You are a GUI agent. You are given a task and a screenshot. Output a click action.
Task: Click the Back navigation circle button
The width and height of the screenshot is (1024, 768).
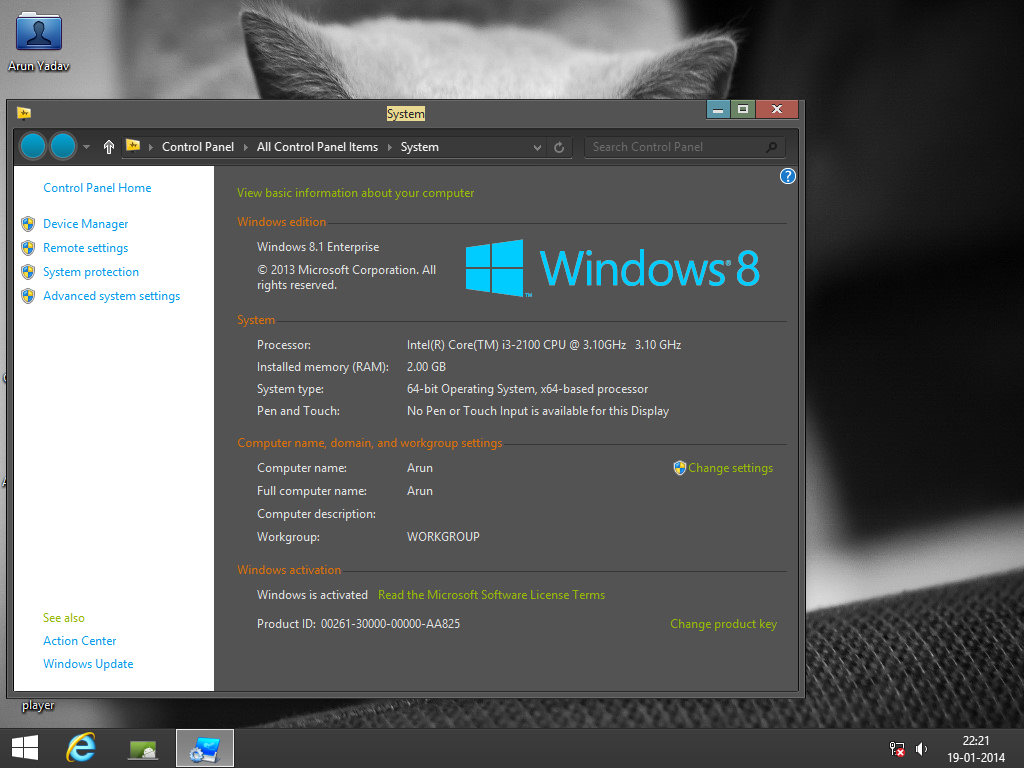33,146
